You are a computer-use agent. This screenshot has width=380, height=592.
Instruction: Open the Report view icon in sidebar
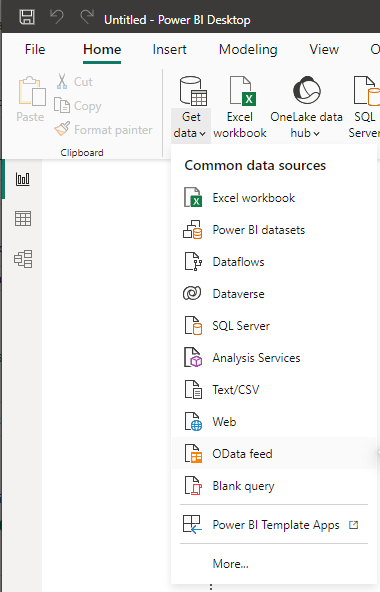[23, 179]
